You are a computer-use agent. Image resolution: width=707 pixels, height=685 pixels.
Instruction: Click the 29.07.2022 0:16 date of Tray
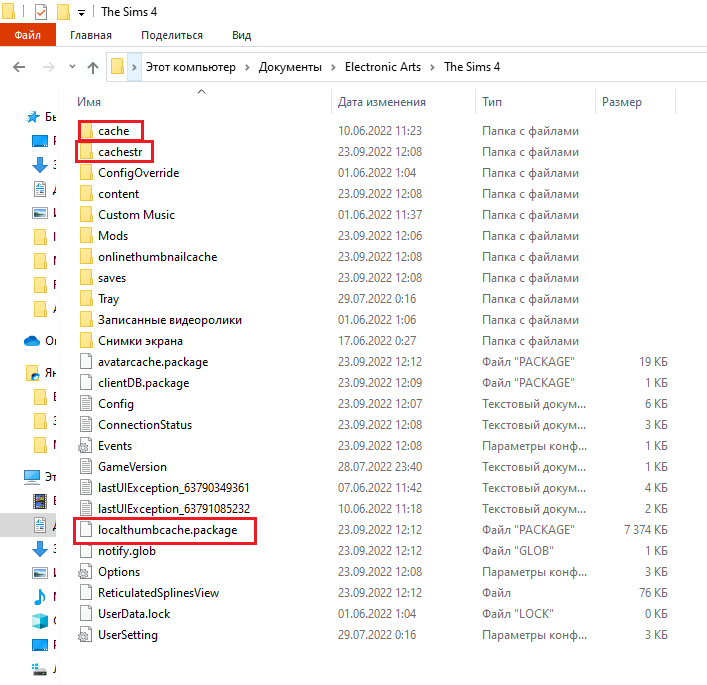coord(377,299)
